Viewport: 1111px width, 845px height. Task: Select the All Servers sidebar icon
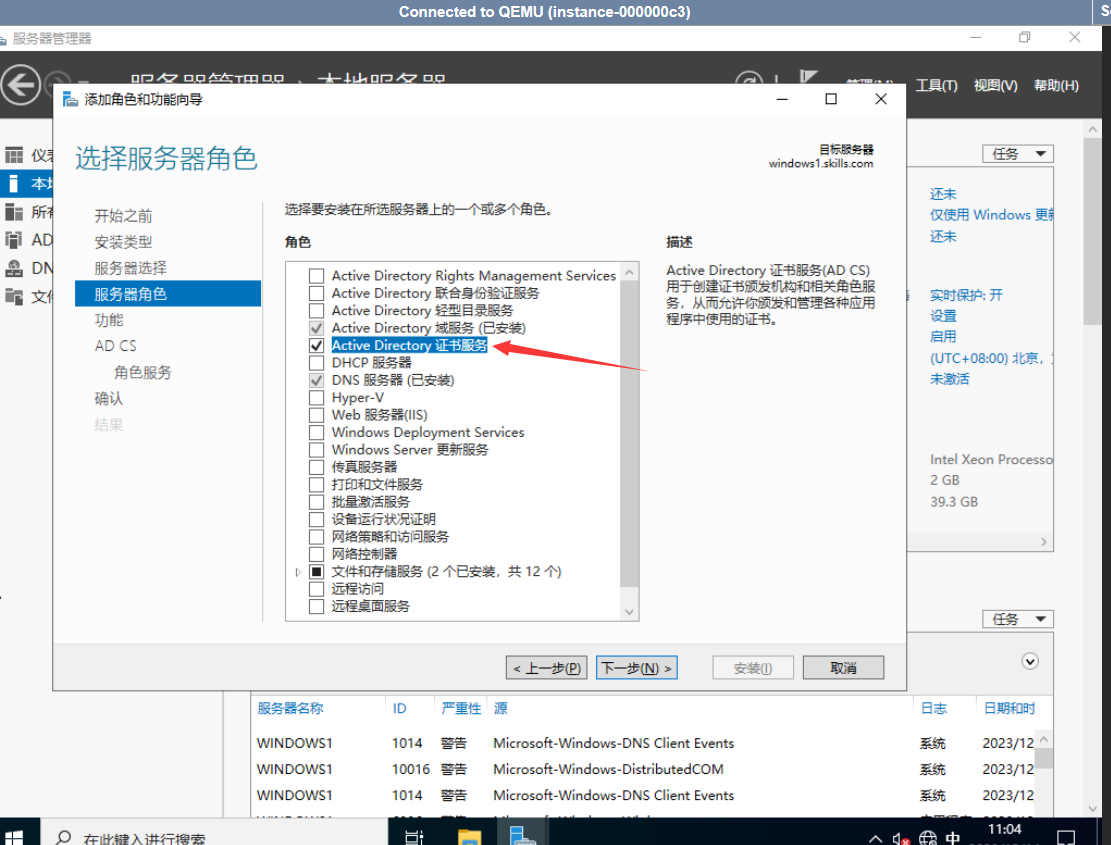click(x=14, y=212)
